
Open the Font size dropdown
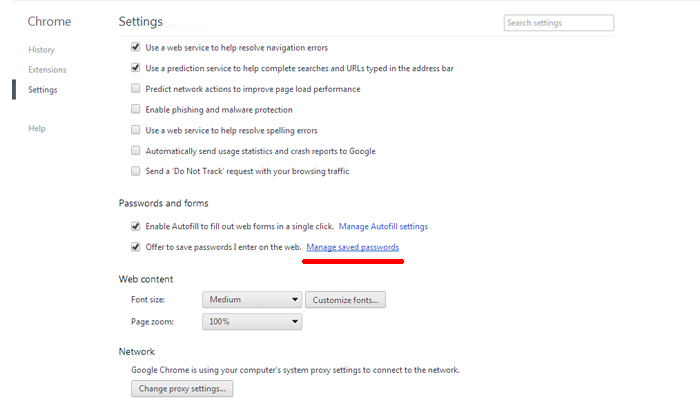[x=252, y=300]
